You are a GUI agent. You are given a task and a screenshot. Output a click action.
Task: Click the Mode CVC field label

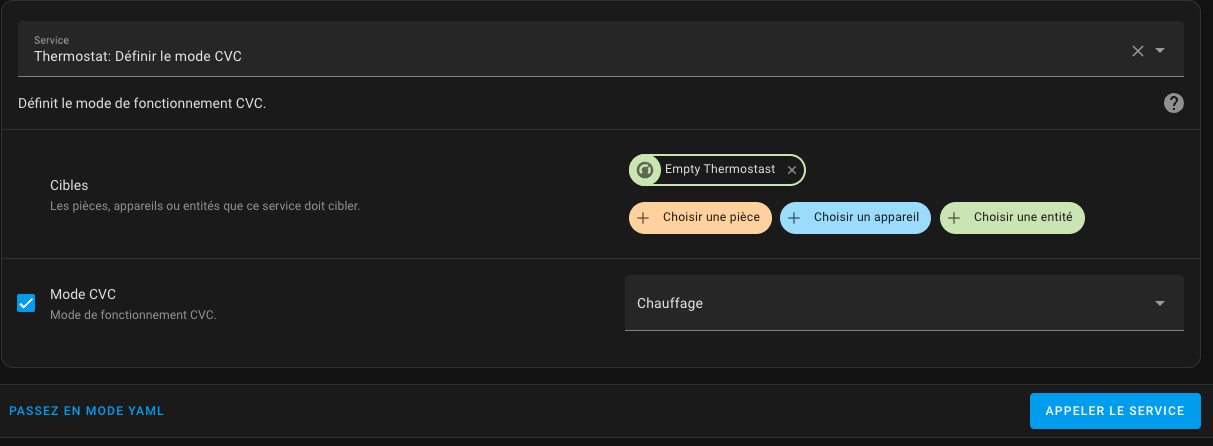tap(83, 294)
